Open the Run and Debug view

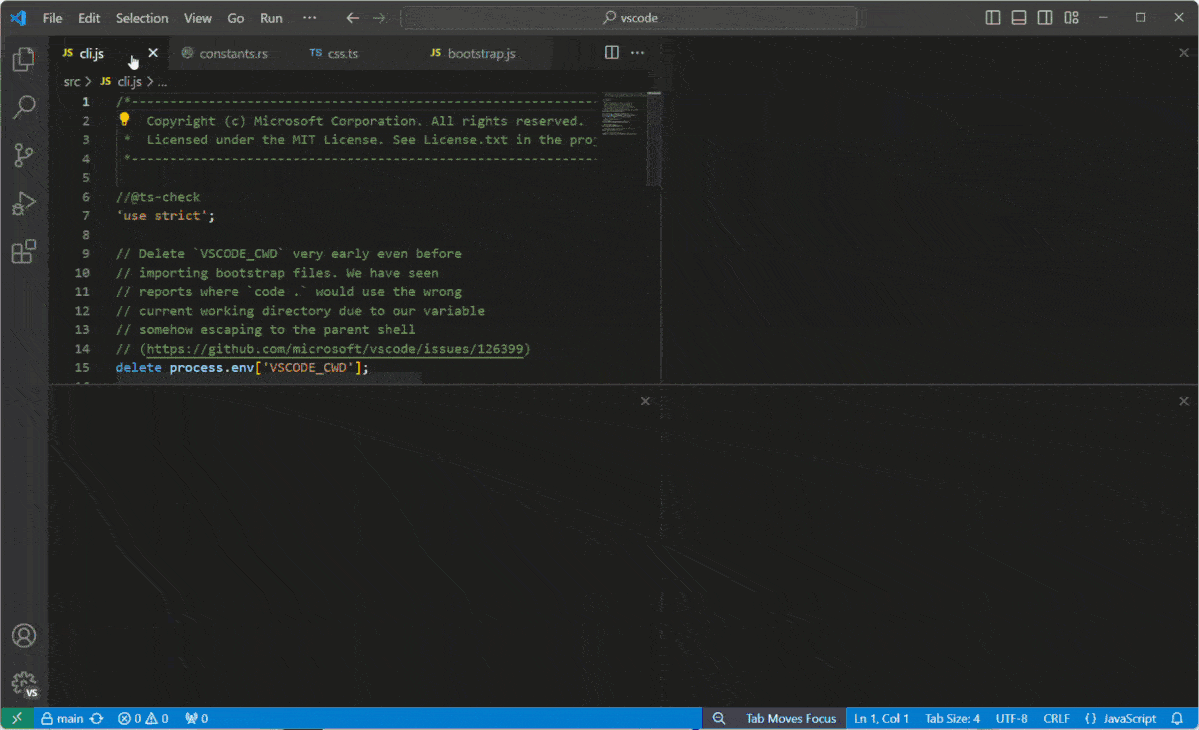(24, 204)
